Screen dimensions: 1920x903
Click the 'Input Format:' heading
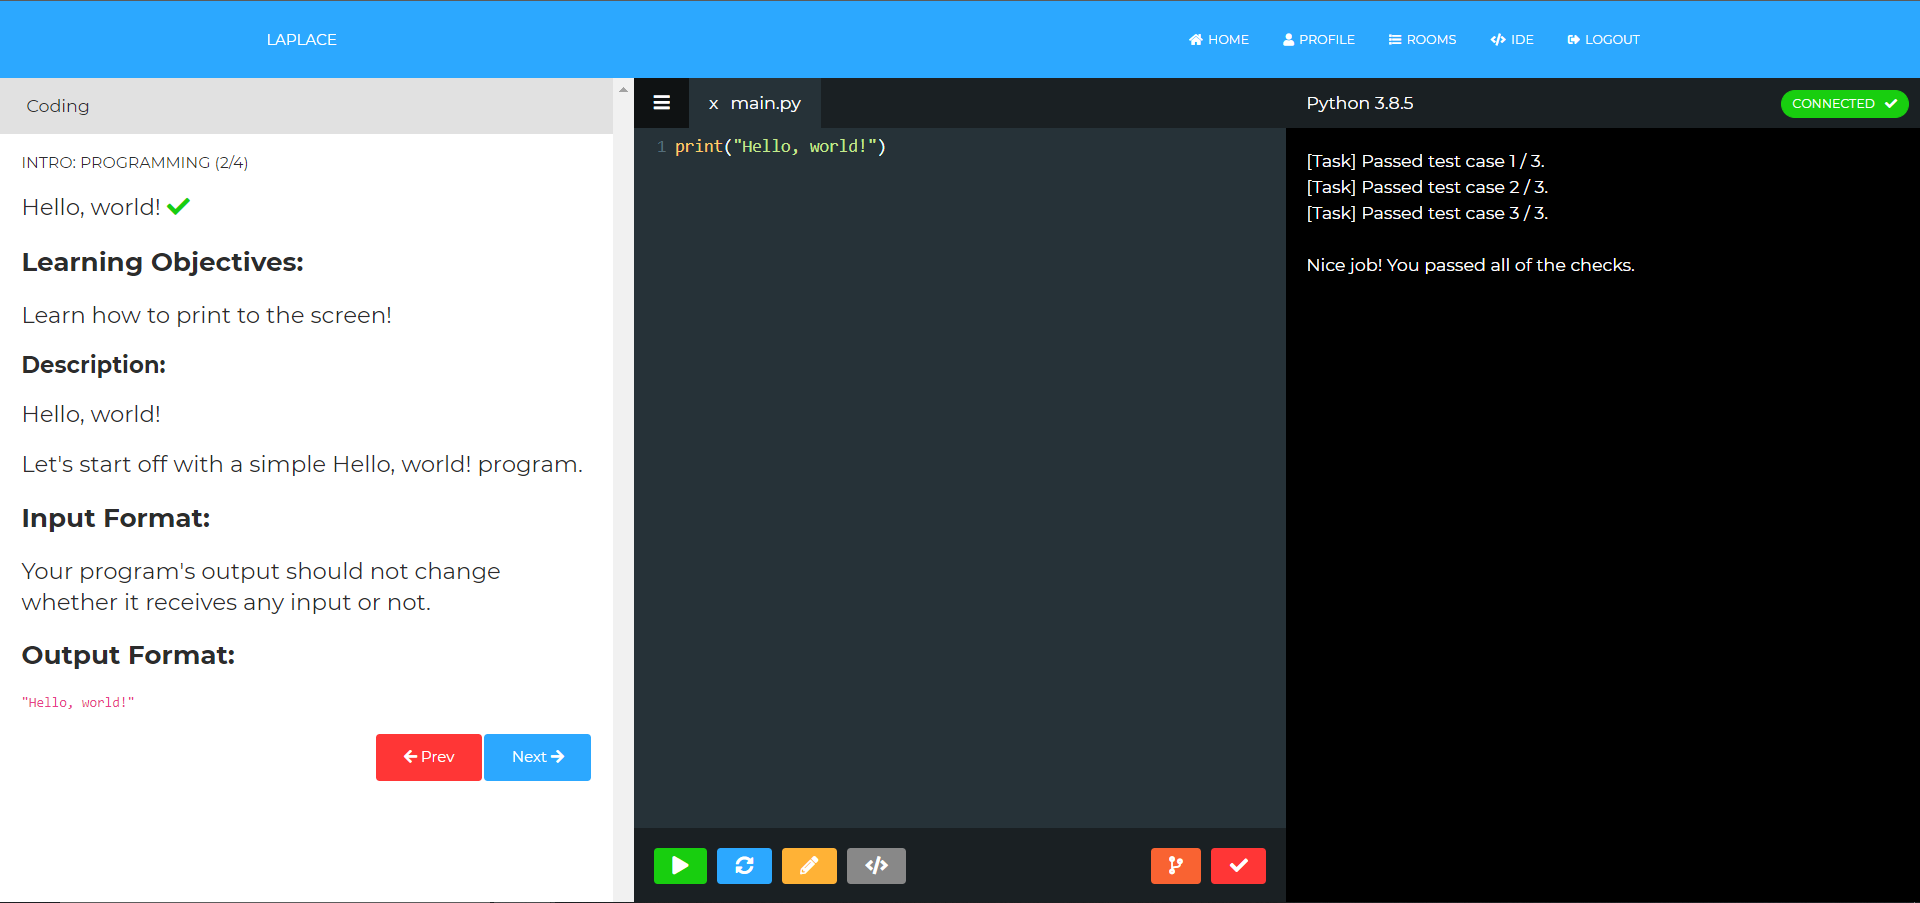tap(116, 518)
